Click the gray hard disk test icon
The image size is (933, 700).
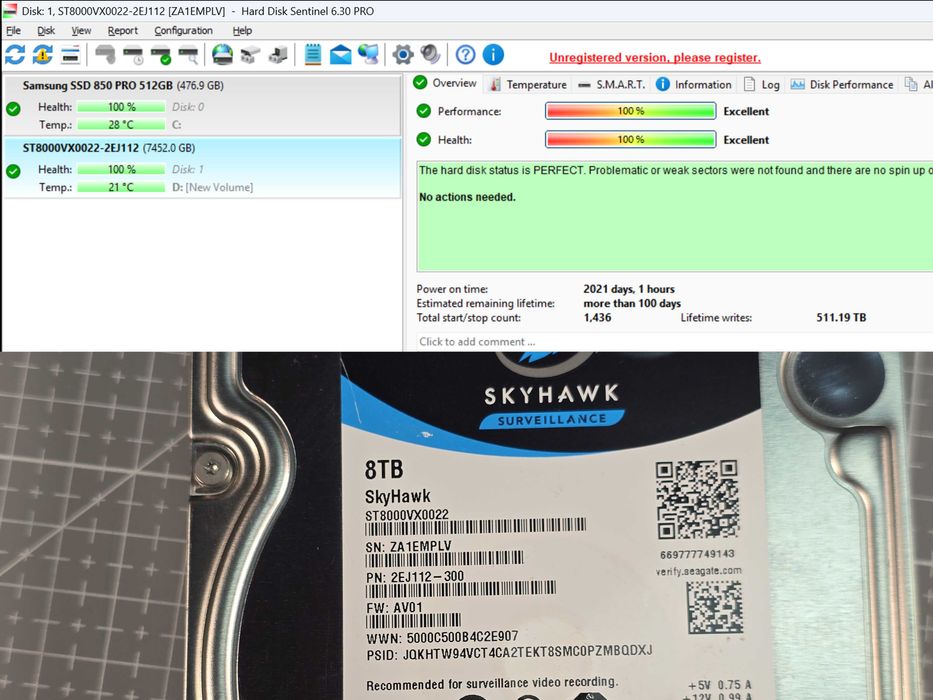105,55
